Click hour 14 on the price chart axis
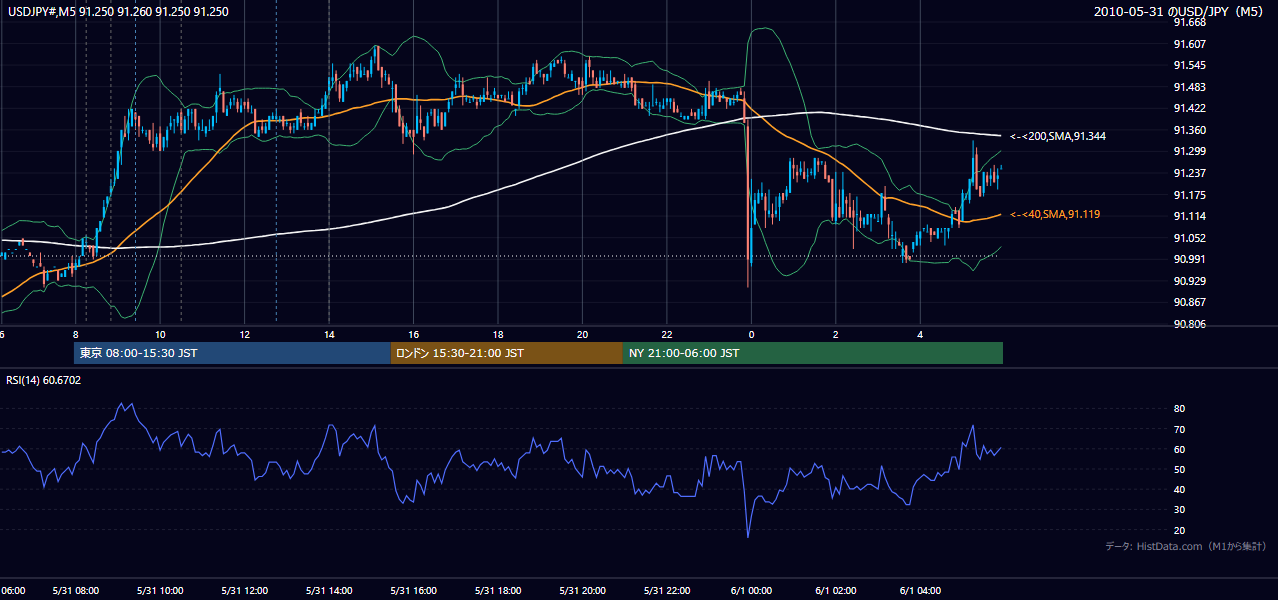 point(329,335)
